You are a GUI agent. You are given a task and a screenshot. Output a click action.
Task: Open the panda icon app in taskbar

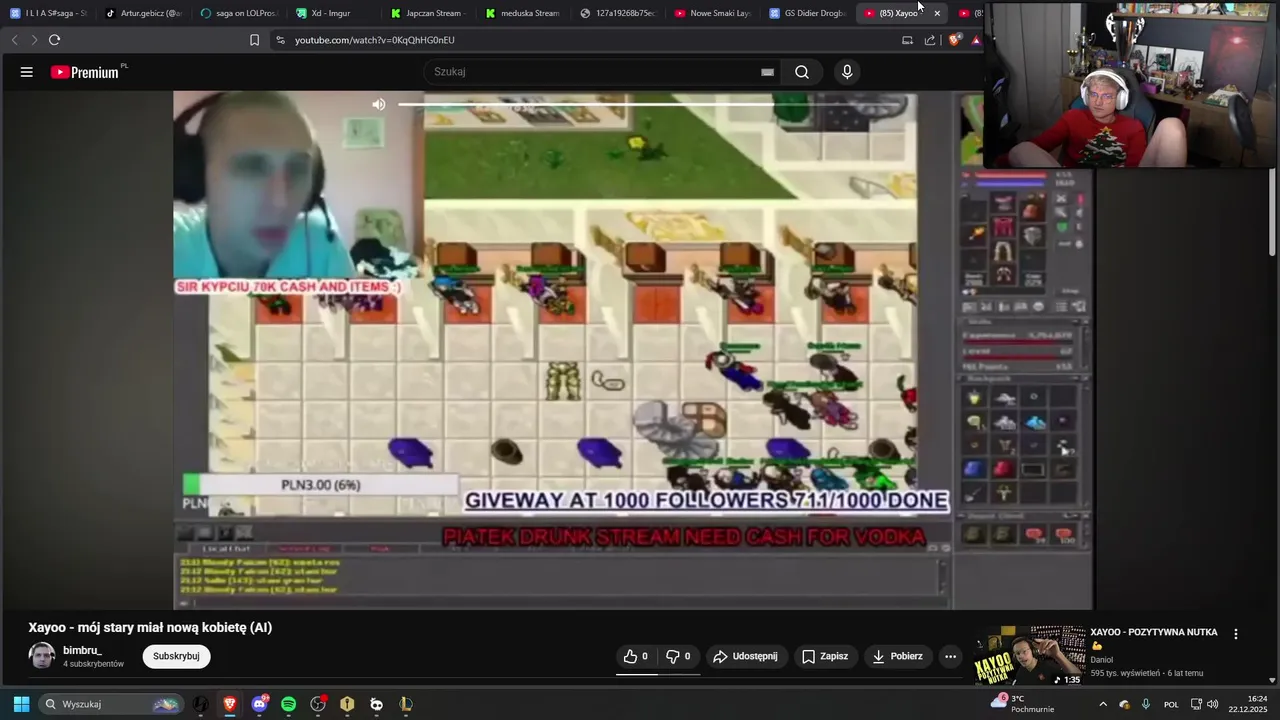click(x=376, y=704)
